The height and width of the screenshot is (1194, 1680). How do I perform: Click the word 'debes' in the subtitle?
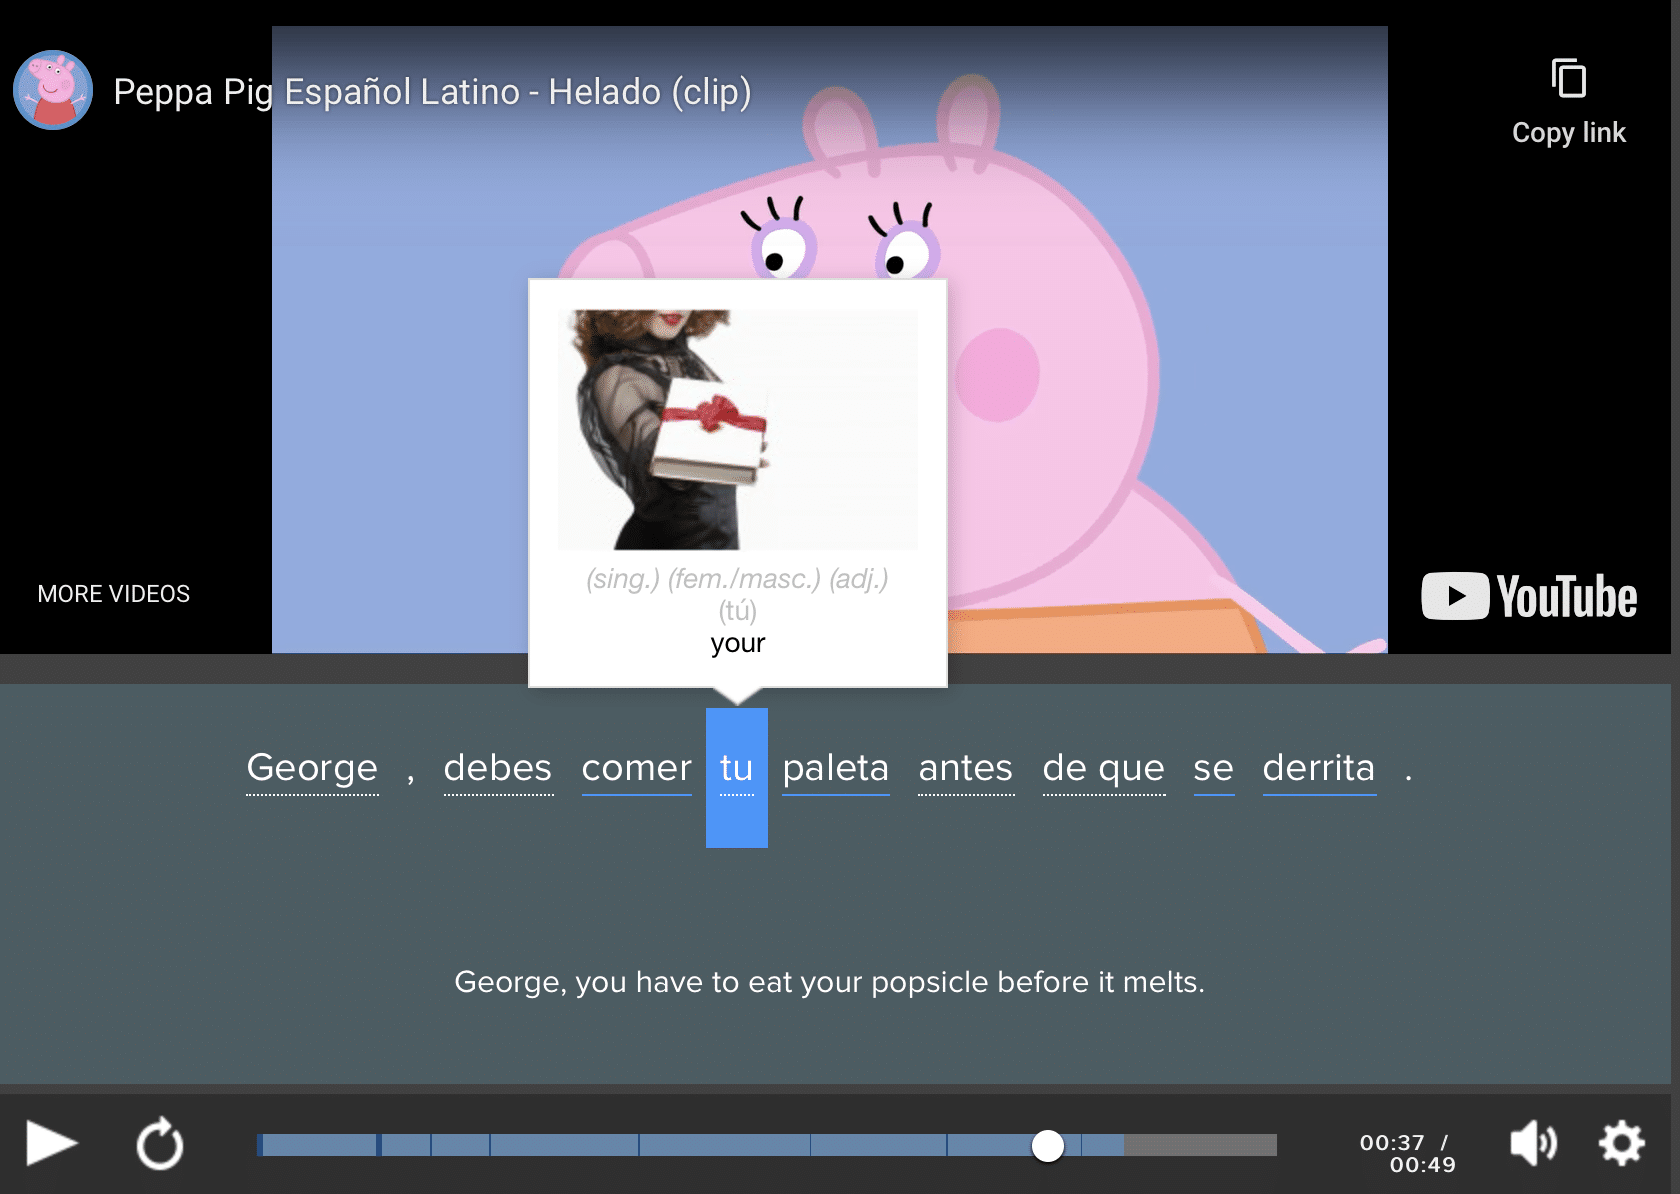(498, 768)
